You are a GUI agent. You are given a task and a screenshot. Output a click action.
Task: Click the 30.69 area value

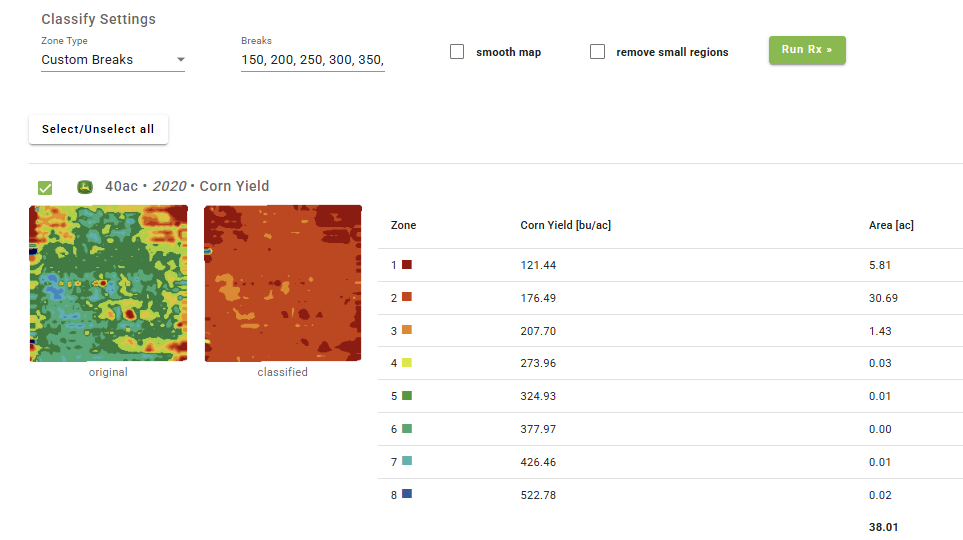pos(883,298)
